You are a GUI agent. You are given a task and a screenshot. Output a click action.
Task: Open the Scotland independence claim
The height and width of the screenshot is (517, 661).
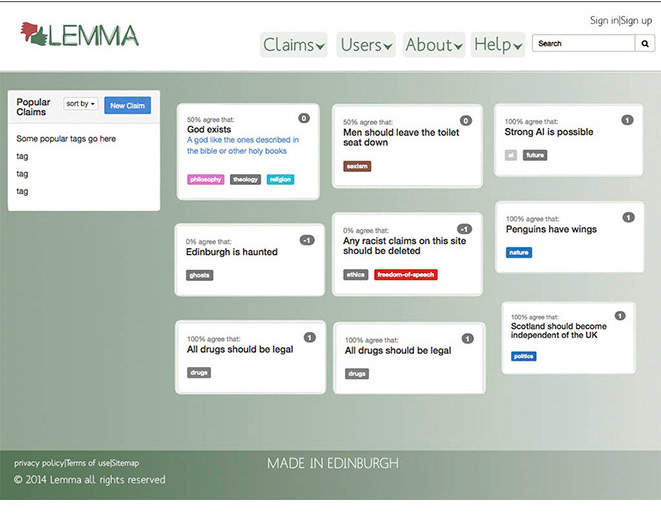point(559,331)
